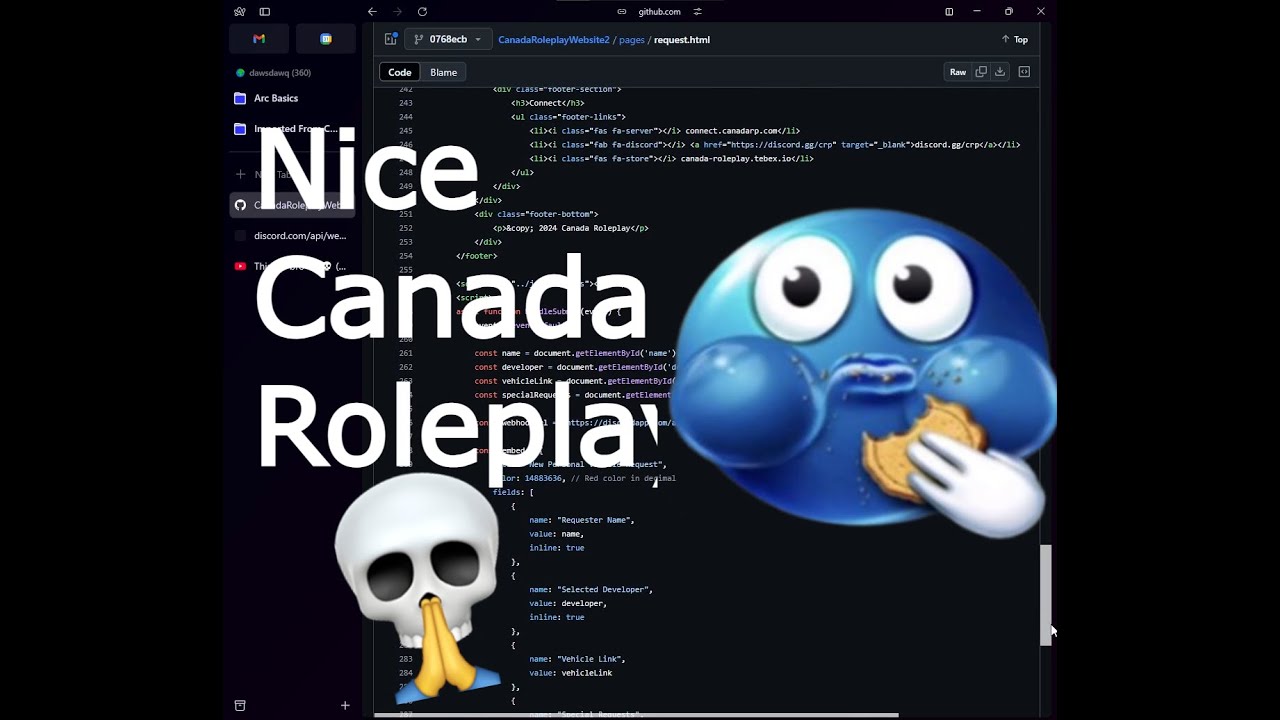The height and width of the screenshot is (720, 1280).
Task: Go back with the back arrow
Action: pyautogui.click(x=372, y=12)
